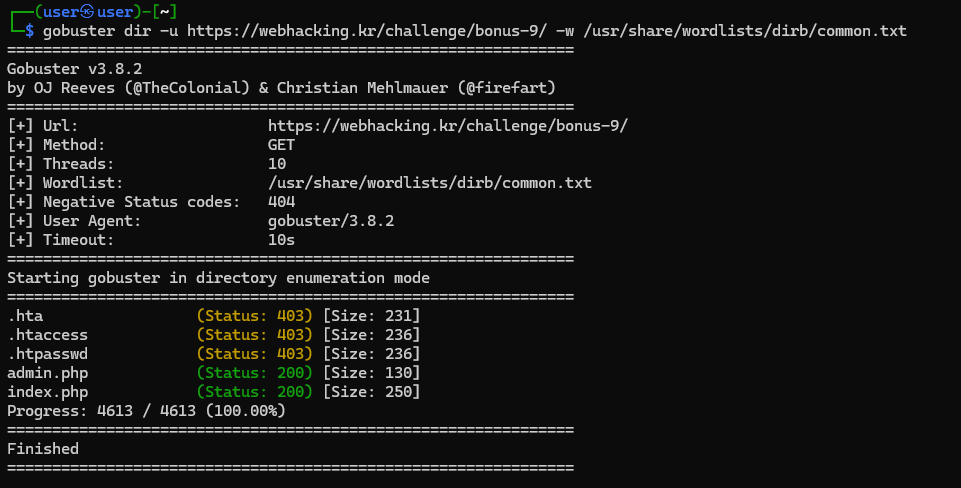Click the target URL in the command line
Viewport: 961px width, 488px height.
pyautogui.click(x=367, y=31)
